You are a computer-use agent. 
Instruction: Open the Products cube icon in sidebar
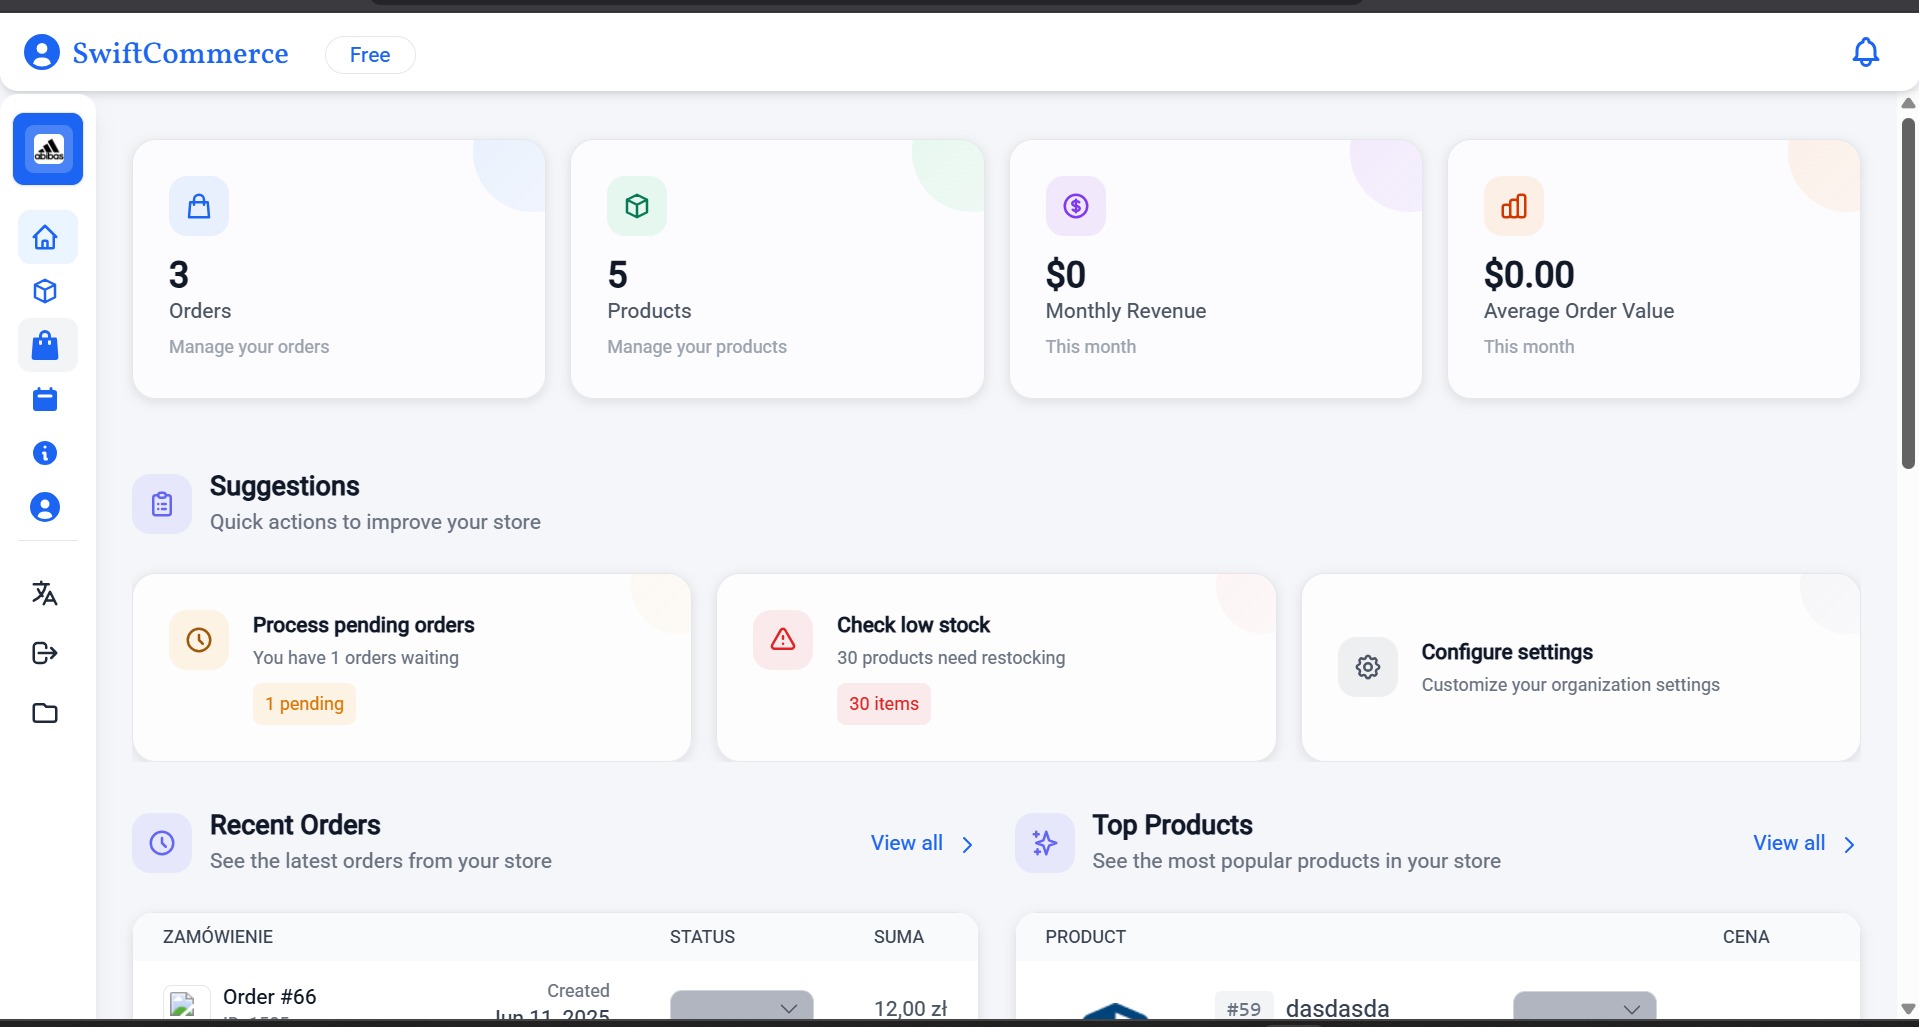[x=46, y=292]
